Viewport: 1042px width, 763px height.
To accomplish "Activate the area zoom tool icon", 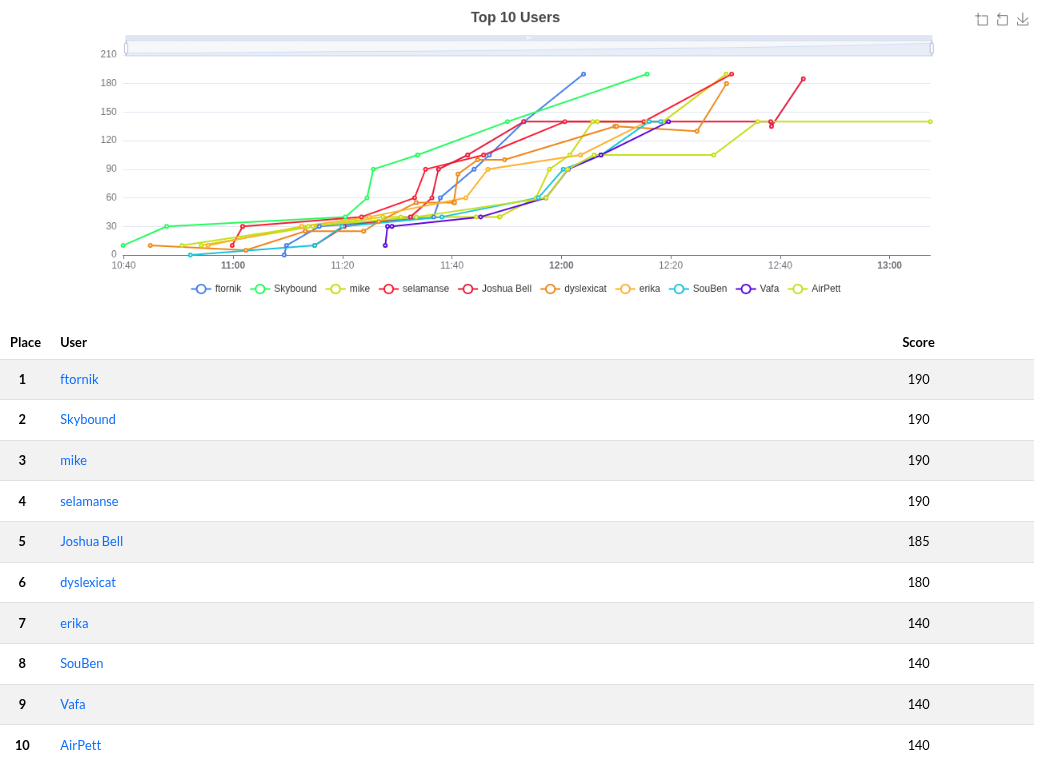I will 982,20.
